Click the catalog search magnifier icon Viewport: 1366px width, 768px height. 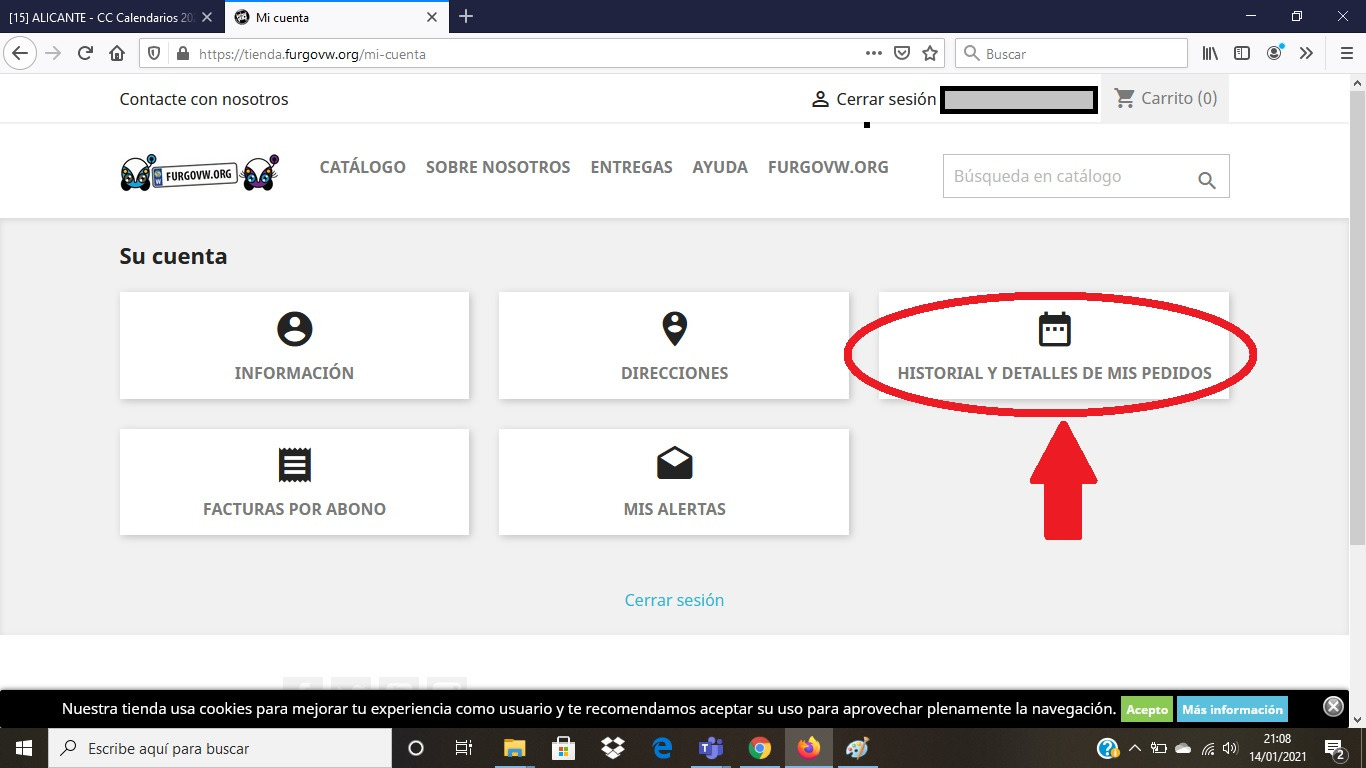(1207, 180)
